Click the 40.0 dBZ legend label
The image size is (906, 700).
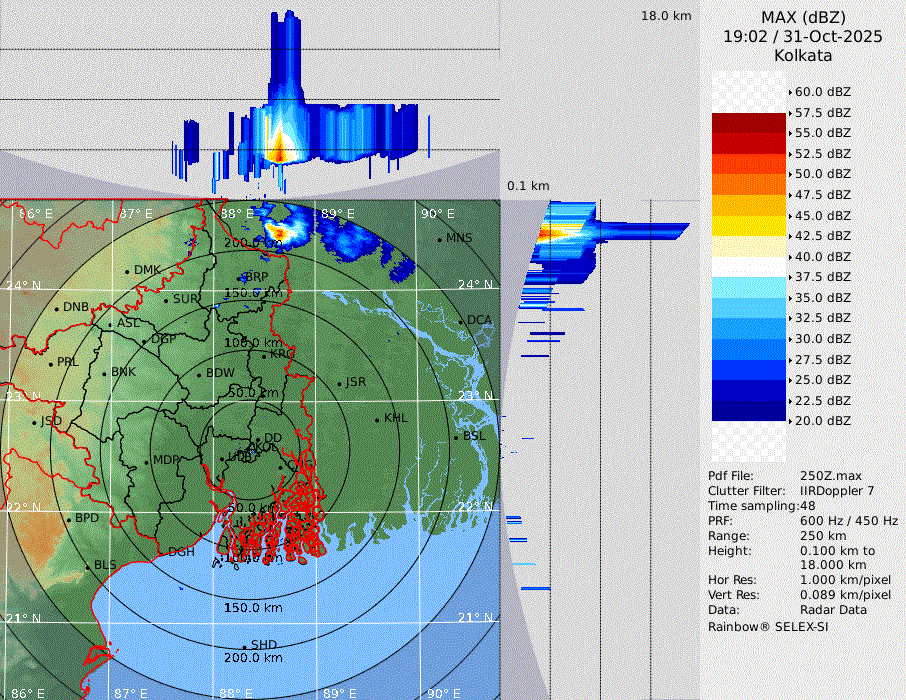point(822,256)
